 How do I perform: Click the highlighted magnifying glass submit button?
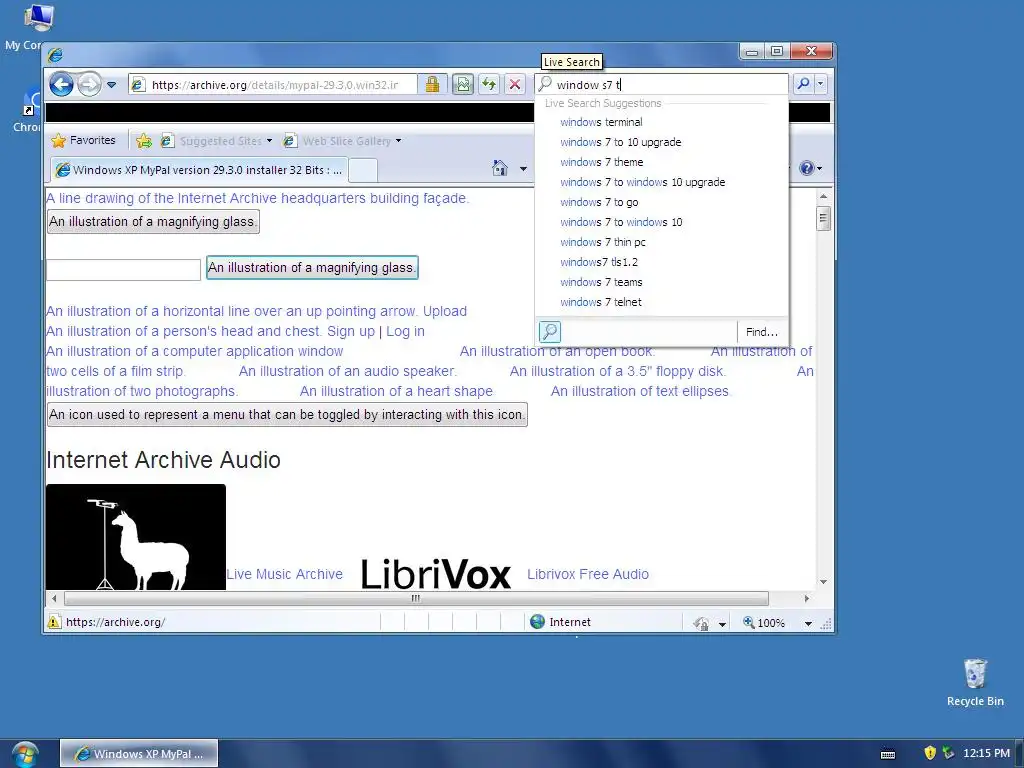(x=312, y=268)
